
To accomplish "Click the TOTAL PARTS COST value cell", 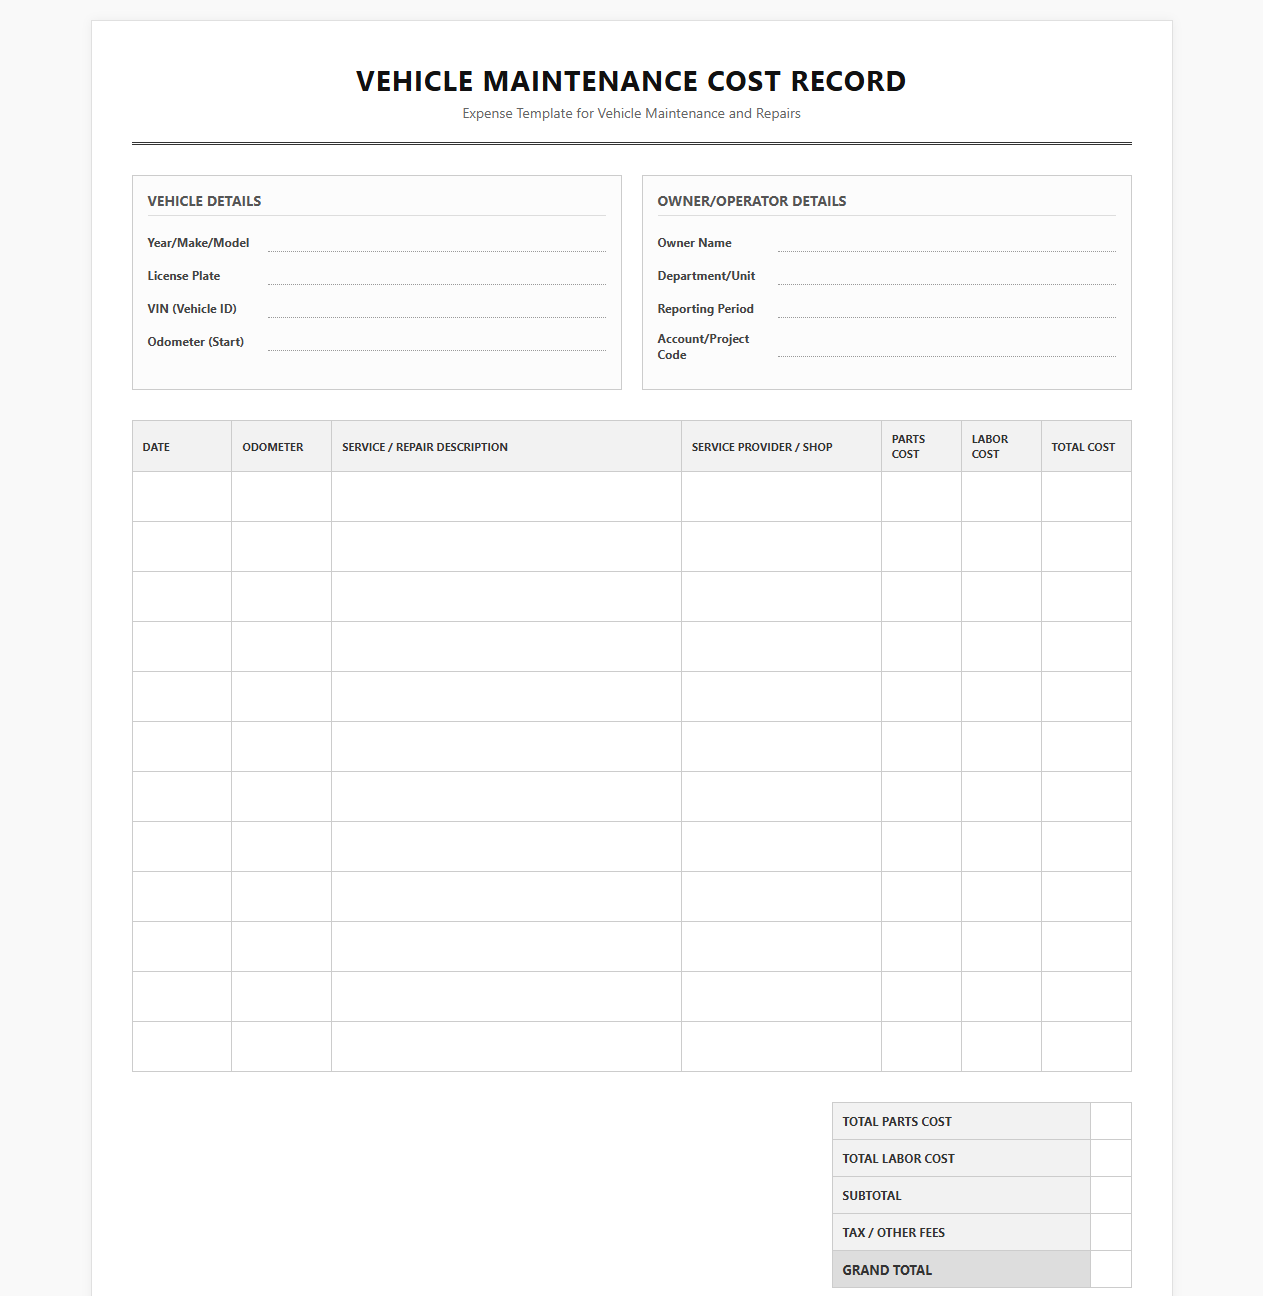I will click(x=1111, y=1122).
